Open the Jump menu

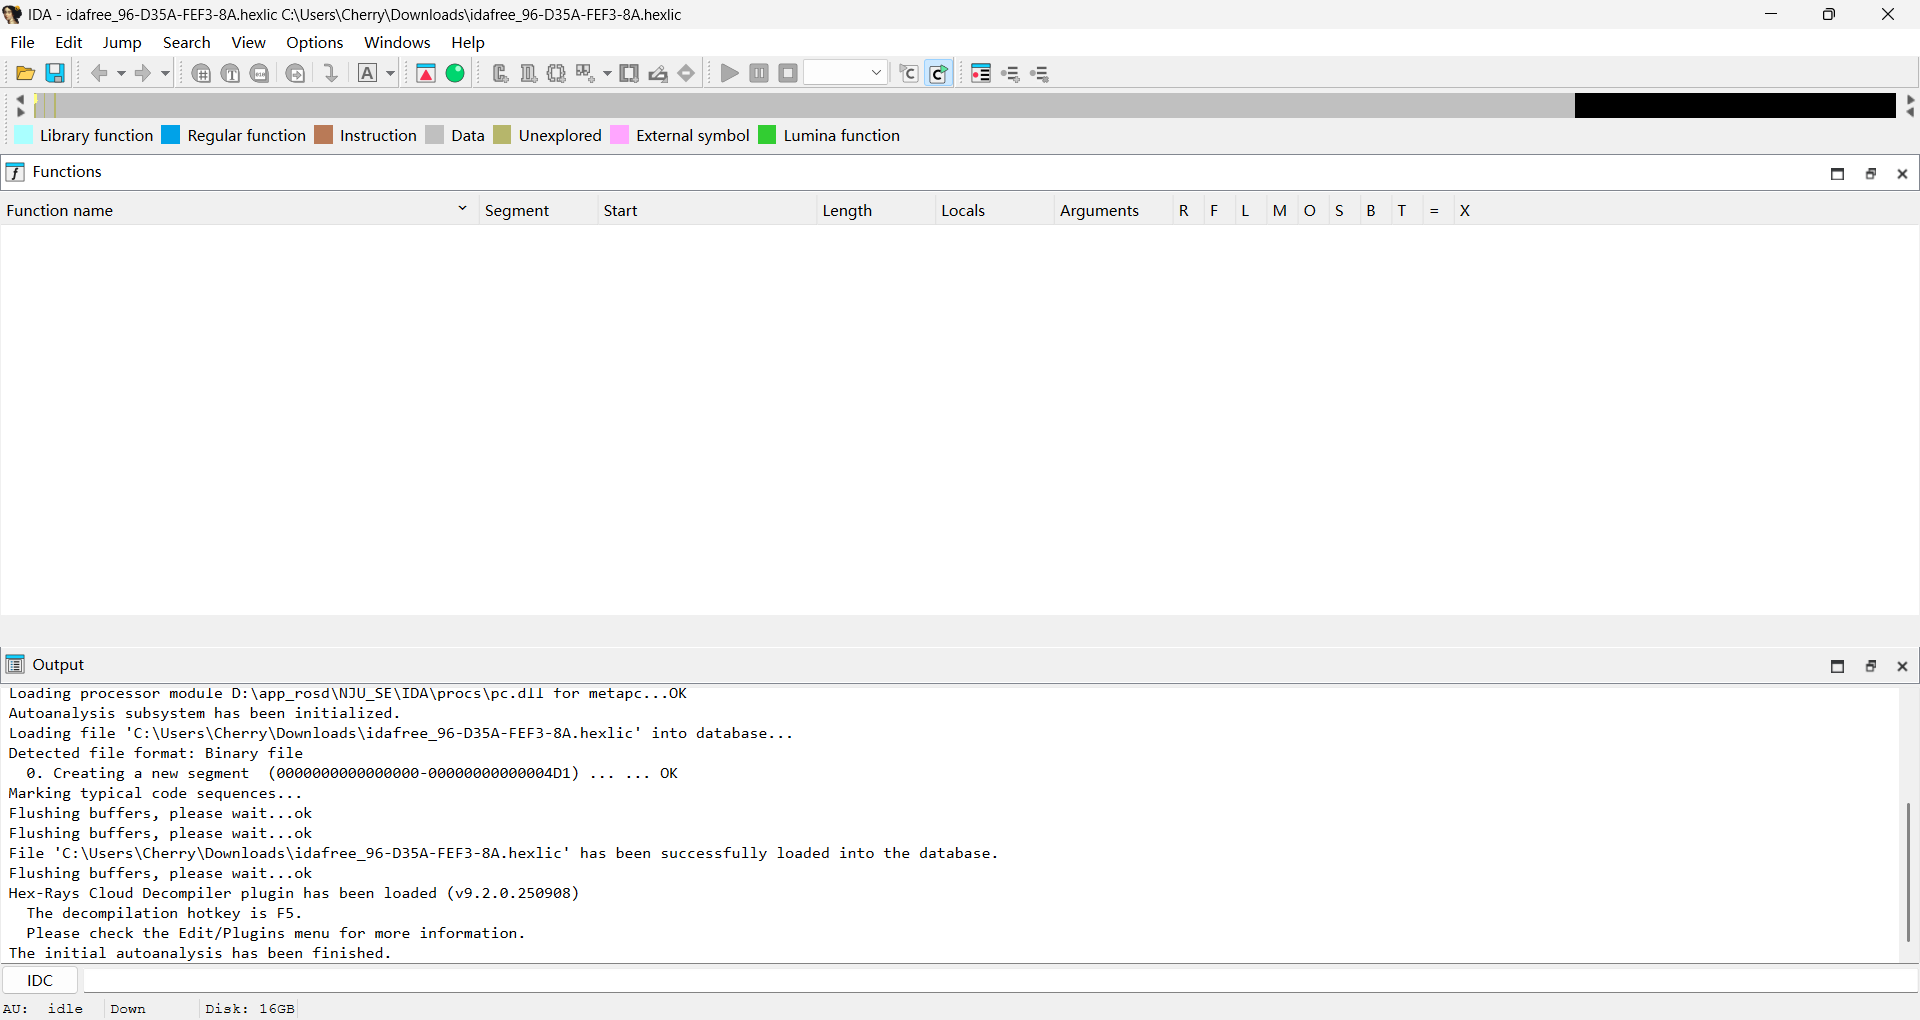[122, 42]
